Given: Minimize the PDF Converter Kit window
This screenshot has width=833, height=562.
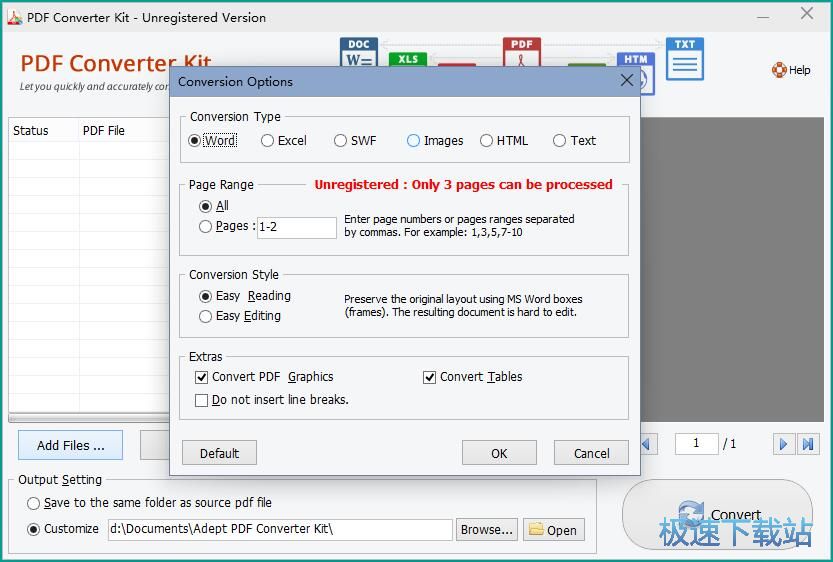Looking at the screenshot, I should coord(763,16).
